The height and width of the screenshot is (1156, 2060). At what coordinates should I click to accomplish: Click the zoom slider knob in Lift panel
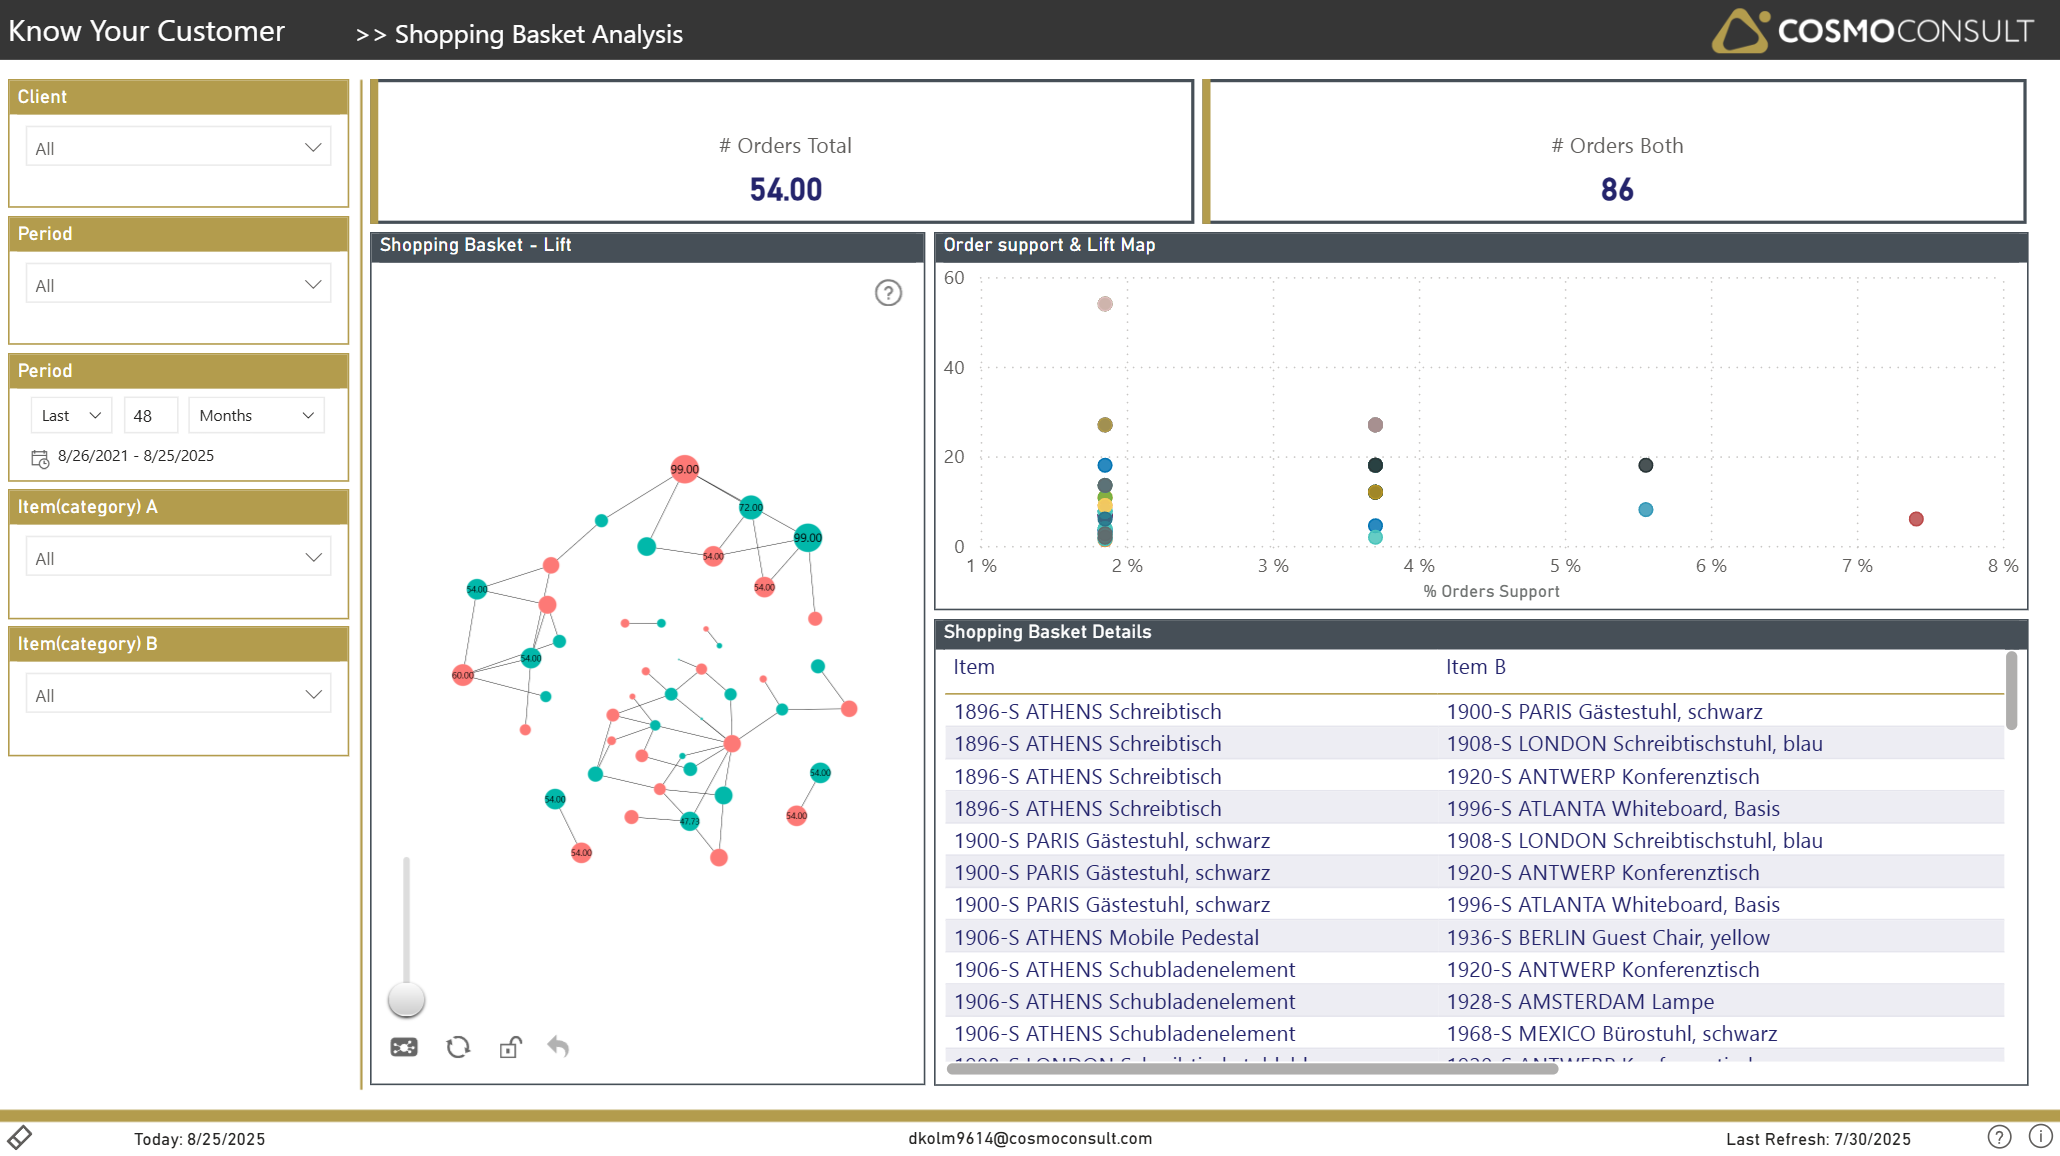click(406, 999)
